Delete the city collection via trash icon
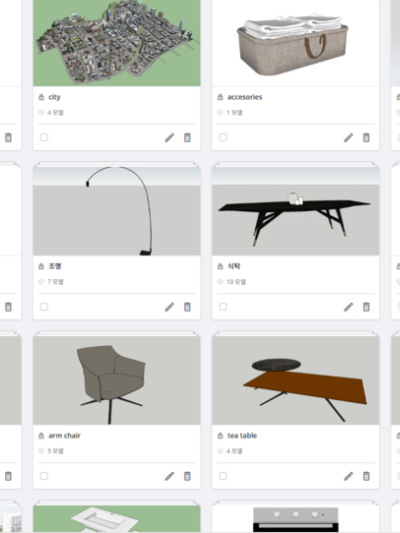 coord(187,138)
